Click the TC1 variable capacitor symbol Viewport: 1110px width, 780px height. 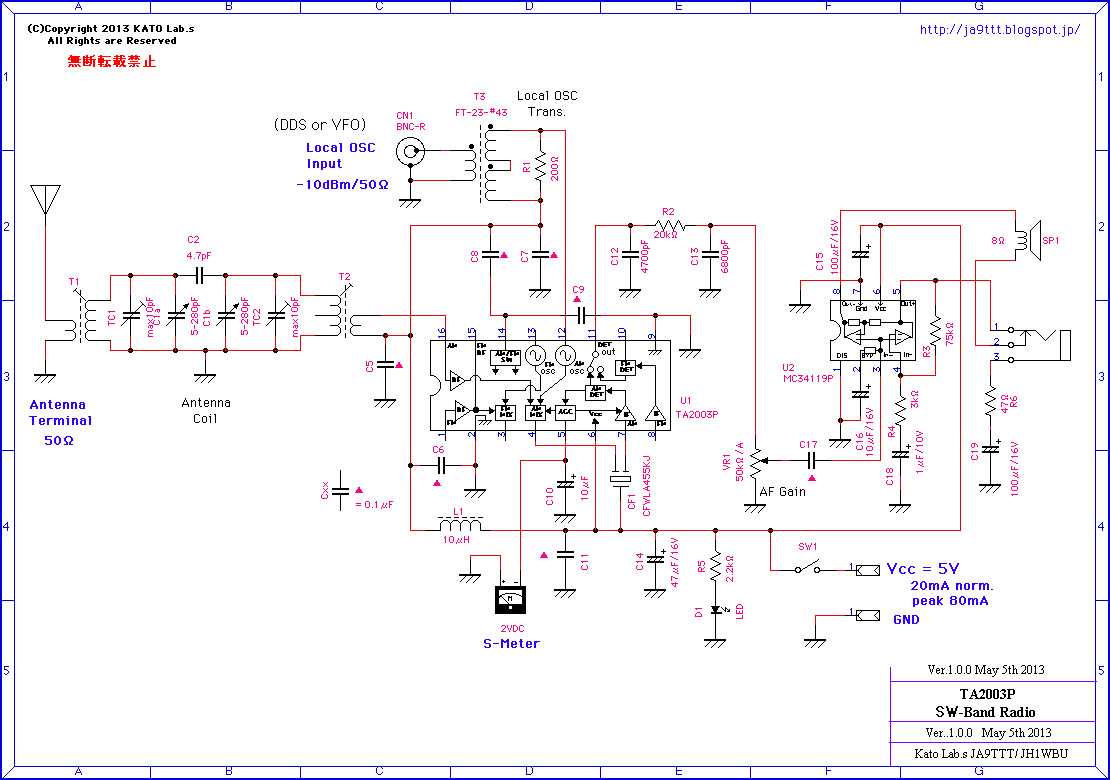[128, 315]
